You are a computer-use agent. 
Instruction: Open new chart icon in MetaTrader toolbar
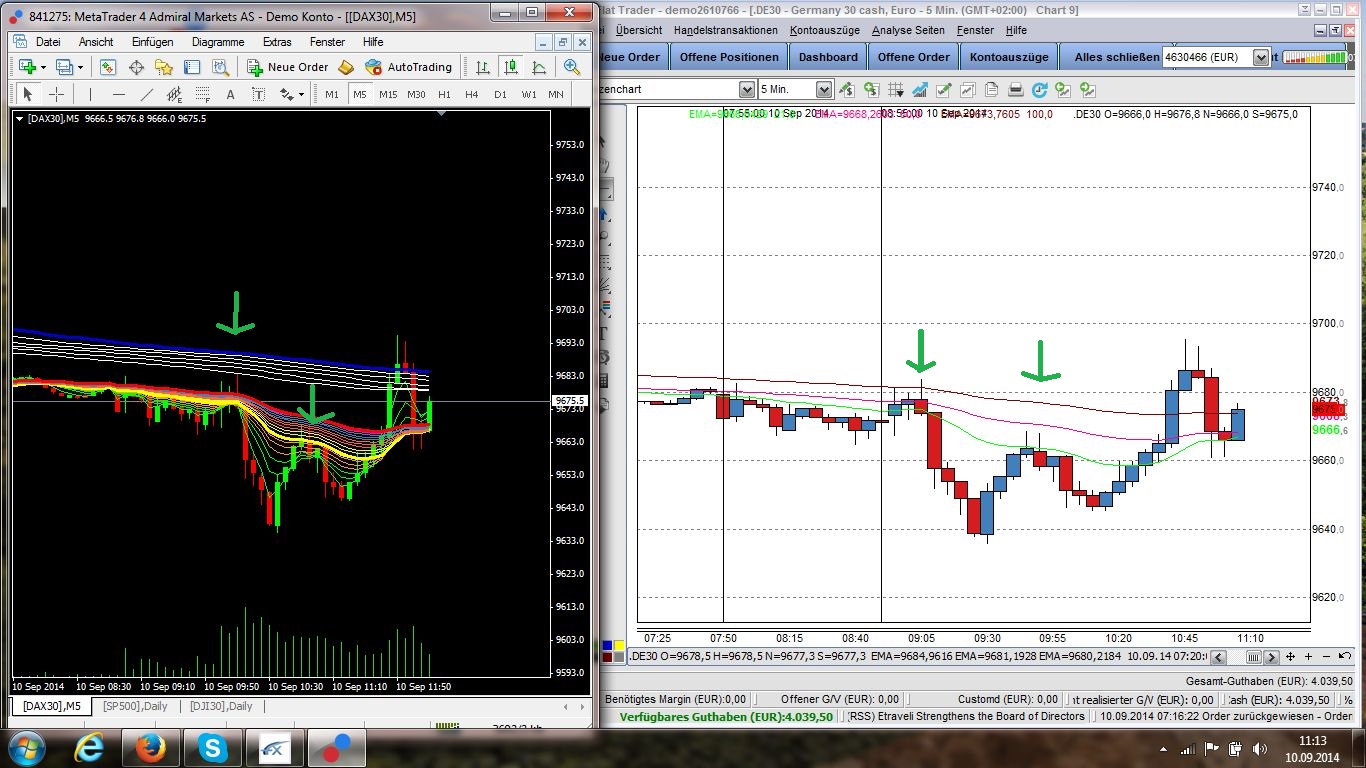tap(27, 67)
